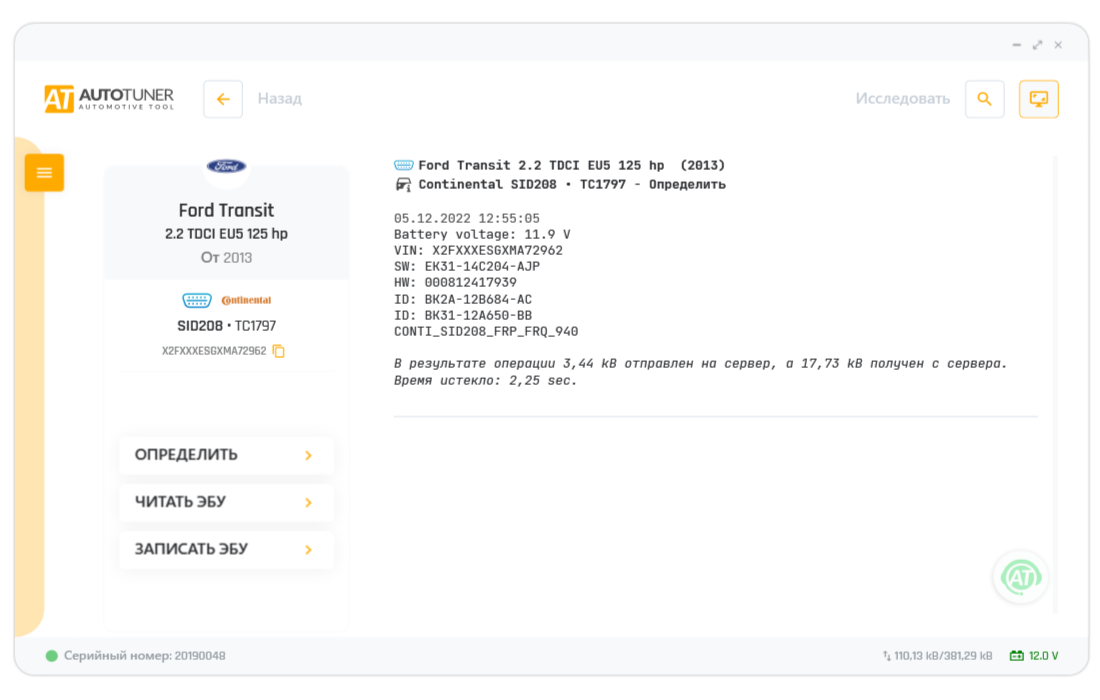Select the ЧИТАТЬ ЭБУ menu item
This screenshot has width=1100, height=700.
point(181,502)
